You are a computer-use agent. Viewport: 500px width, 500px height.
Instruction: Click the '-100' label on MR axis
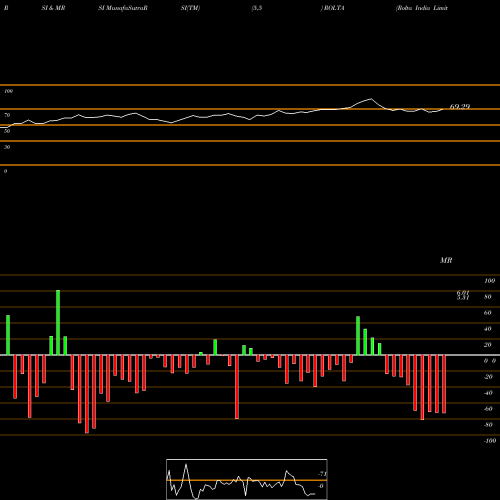(x=489, y=441)
